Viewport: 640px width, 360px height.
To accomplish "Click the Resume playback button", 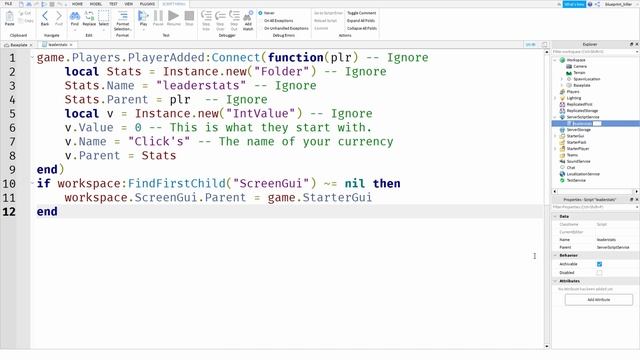I will tap(173, 18).
